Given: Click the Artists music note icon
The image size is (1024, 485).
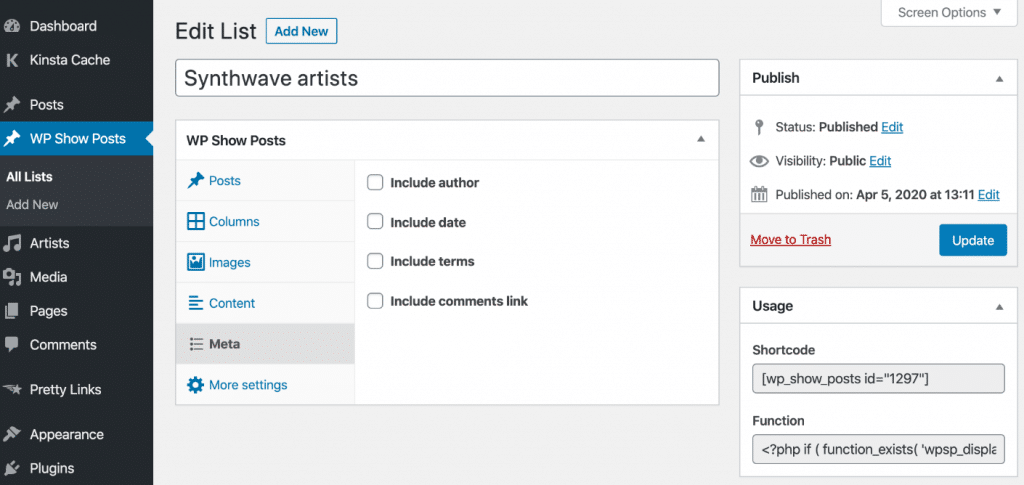Looking at the screenshot, I should click(x=12, y=243).
